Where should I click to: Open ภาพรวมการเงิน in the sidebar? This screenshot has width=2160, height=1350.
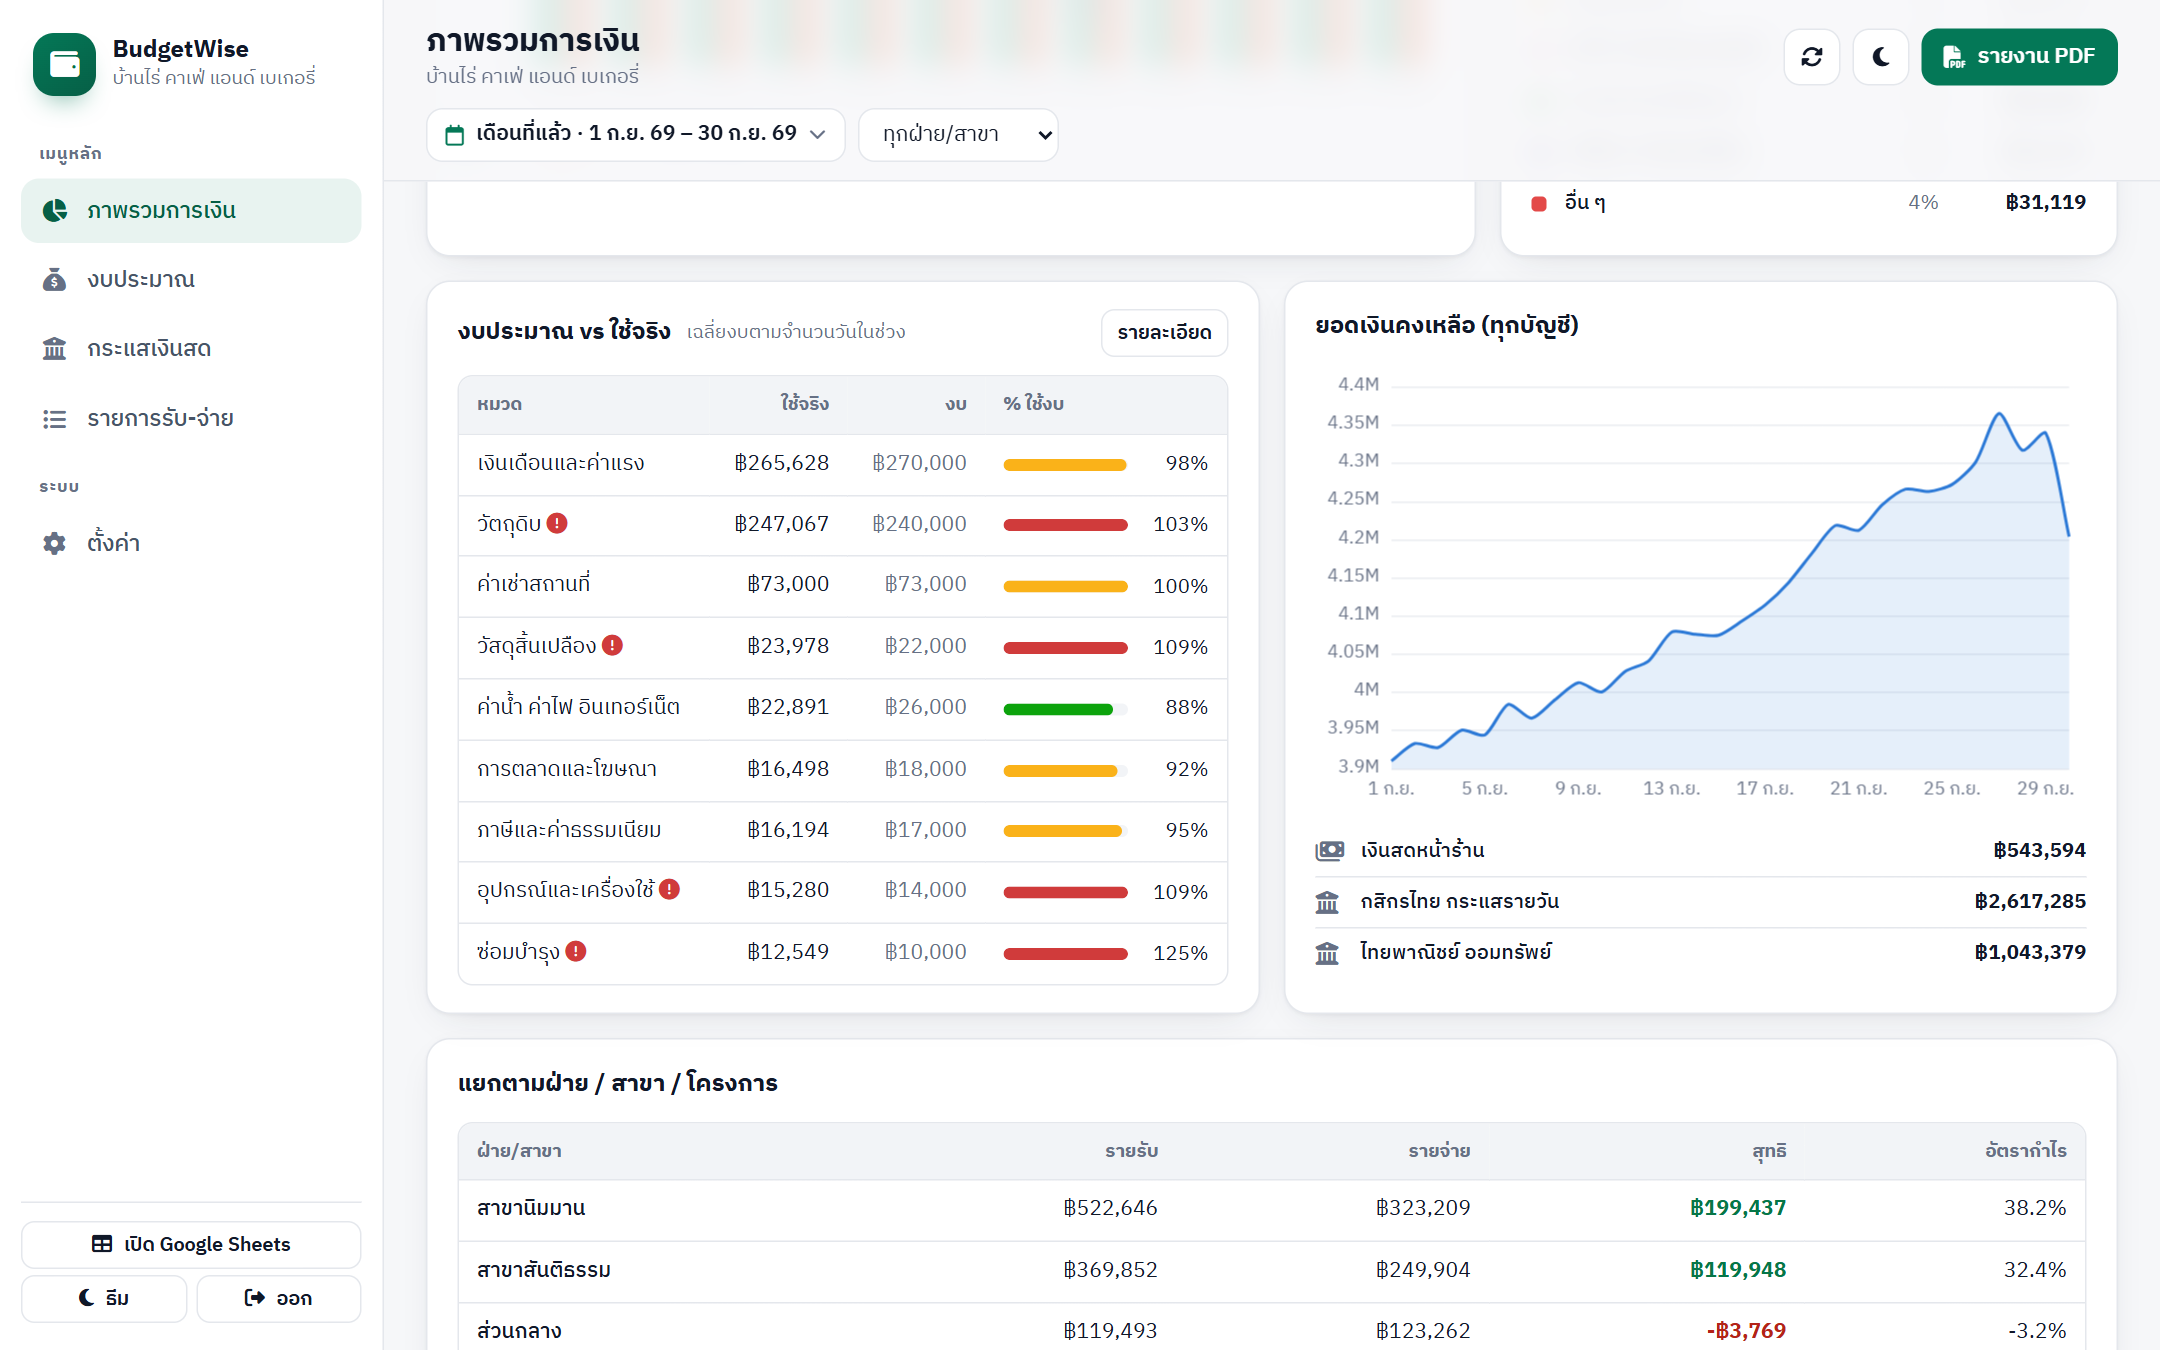(191, 211)
